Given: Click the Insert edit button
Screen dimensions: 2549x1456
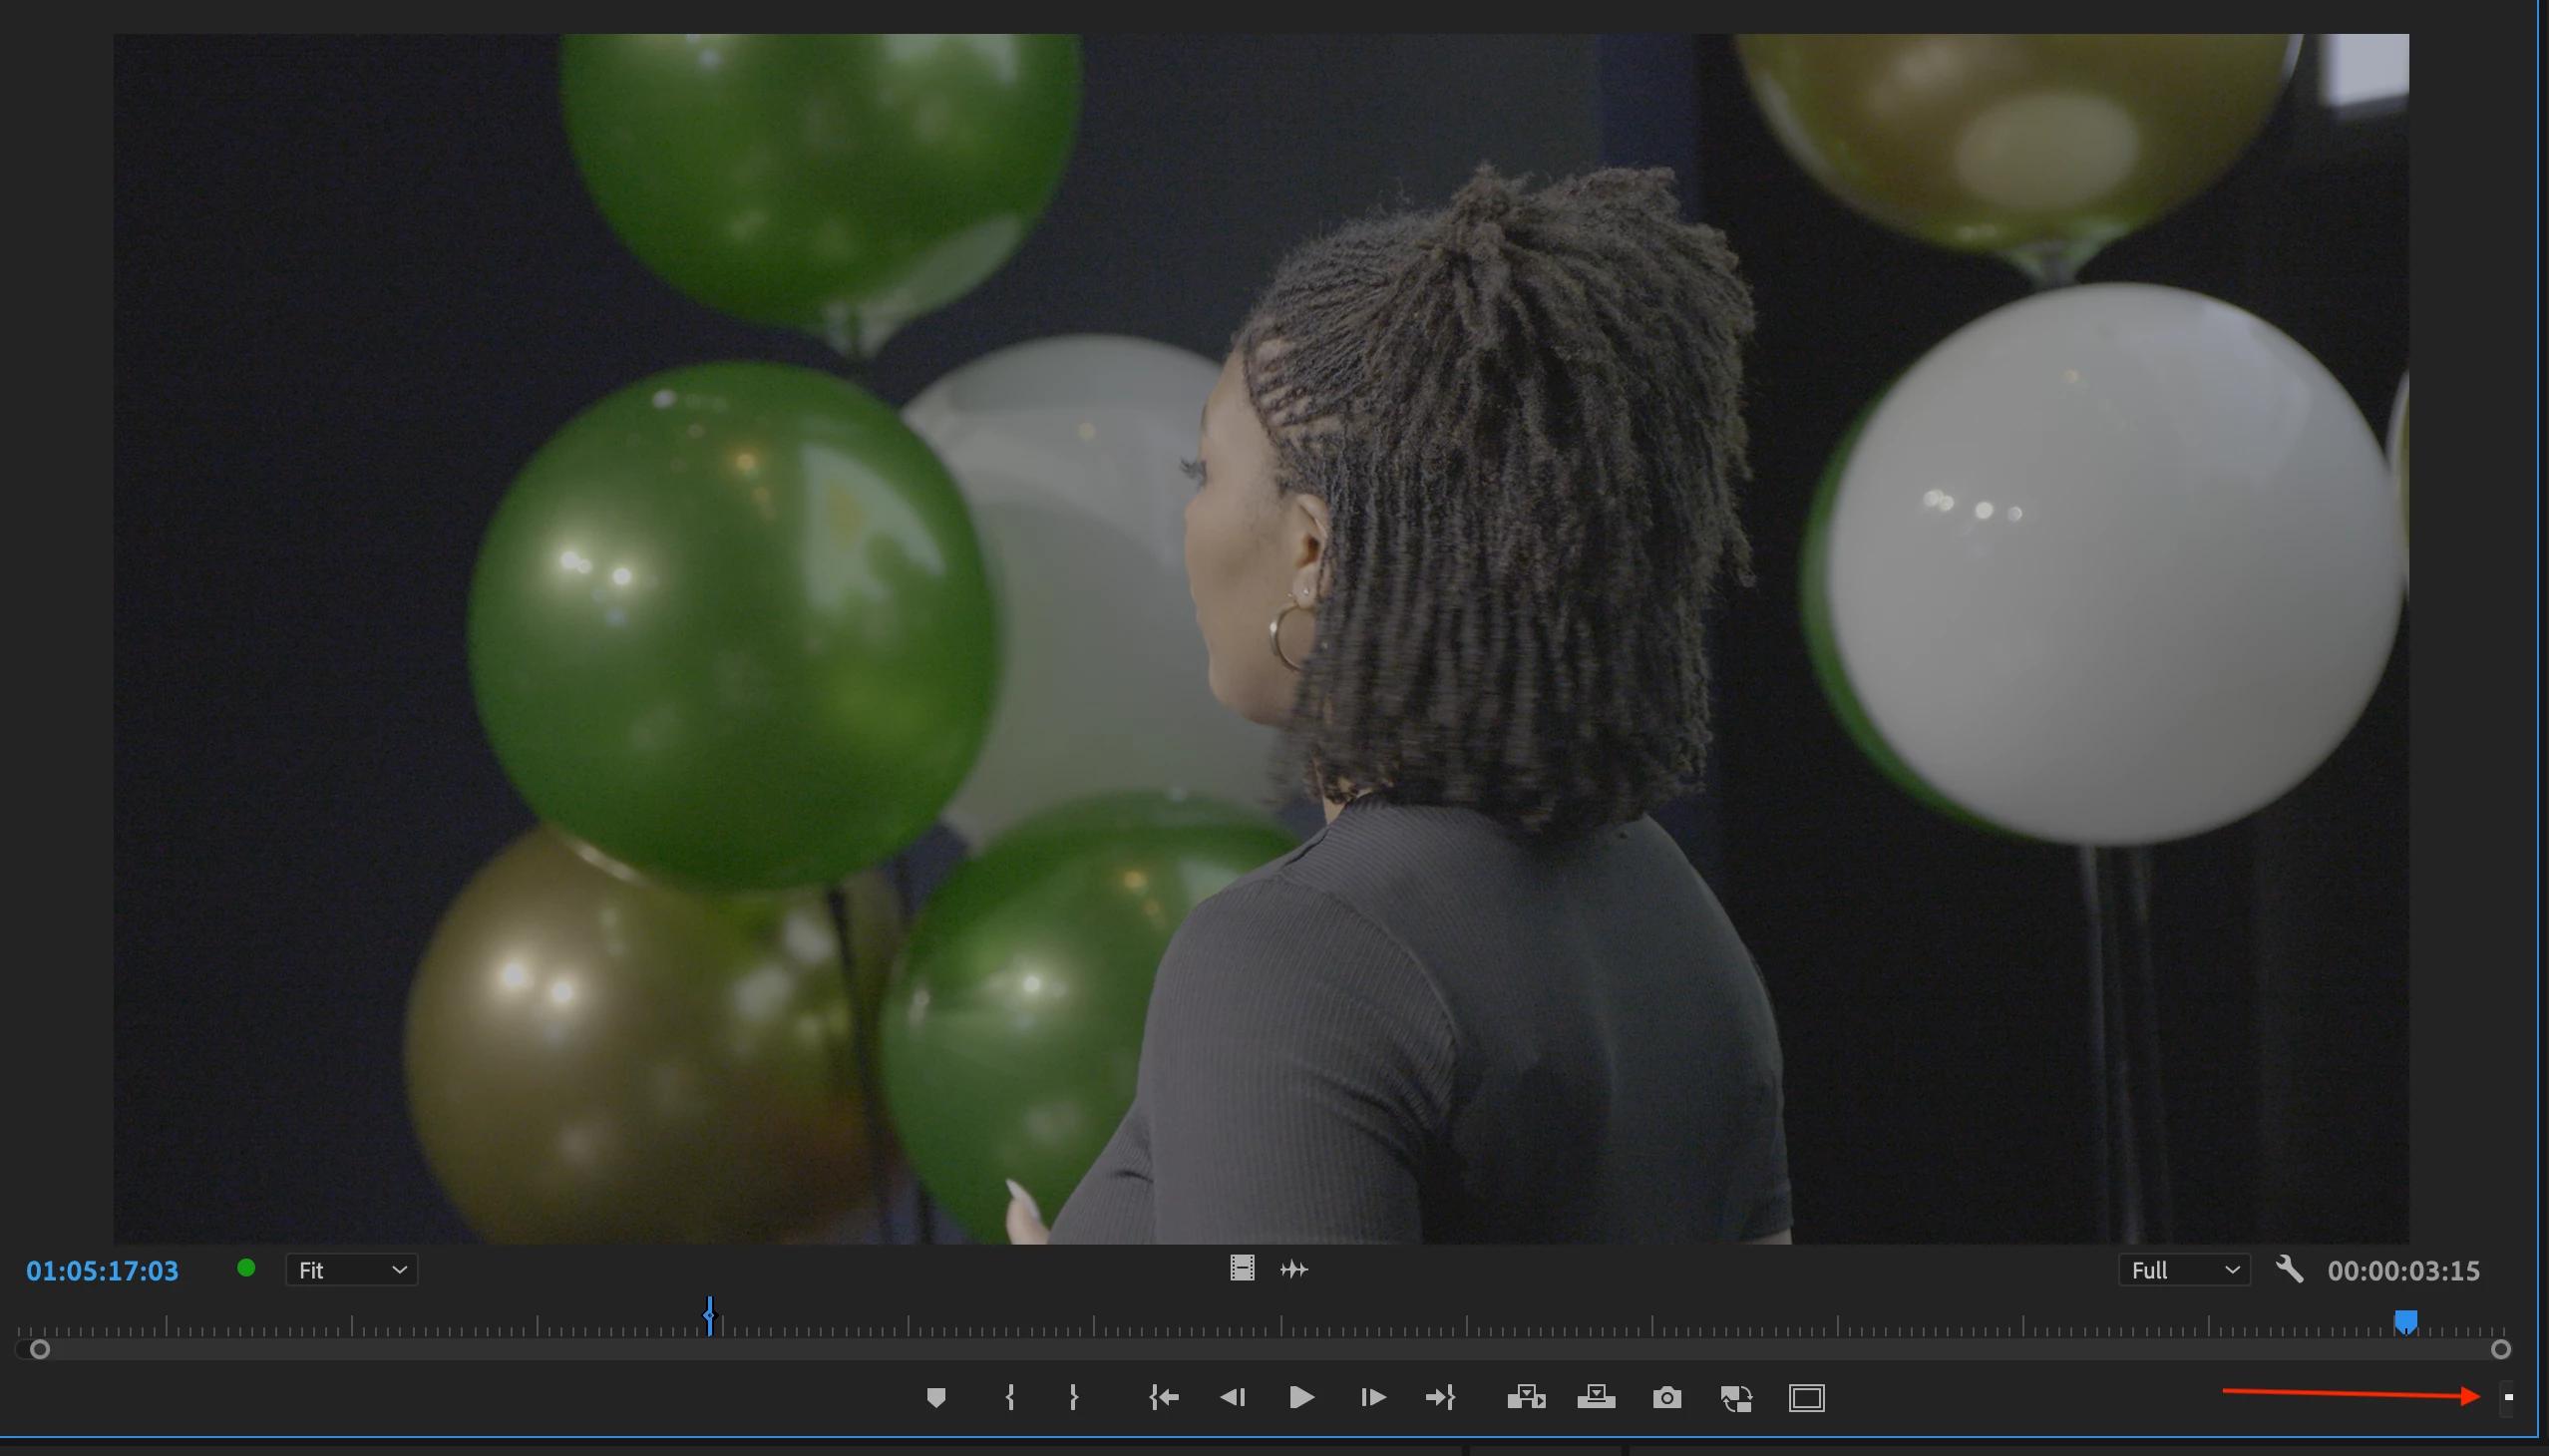Looking at the screenshot, I should (1526, 1397).
